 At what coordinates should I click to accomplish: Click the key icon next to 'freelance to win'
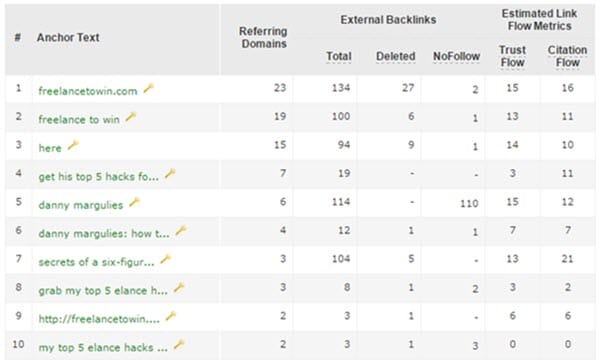pos(131,117)
